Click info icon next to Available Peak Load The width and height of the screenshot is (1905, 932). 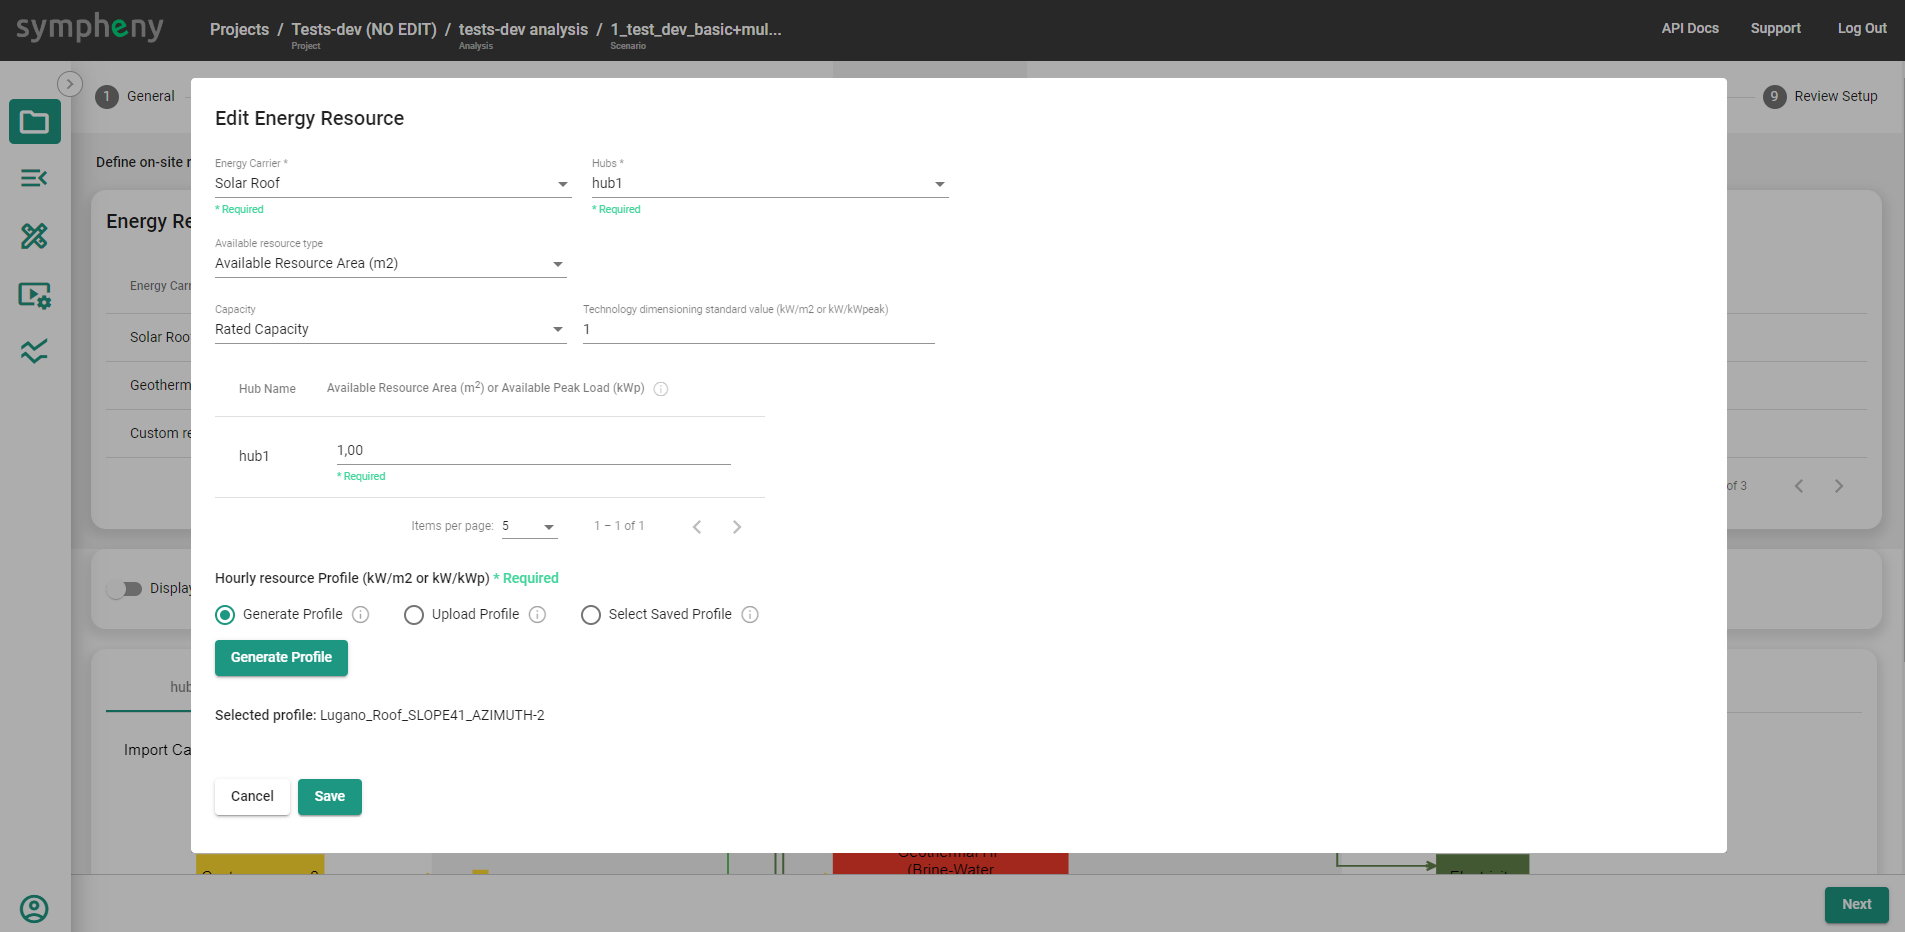point(661,389)
